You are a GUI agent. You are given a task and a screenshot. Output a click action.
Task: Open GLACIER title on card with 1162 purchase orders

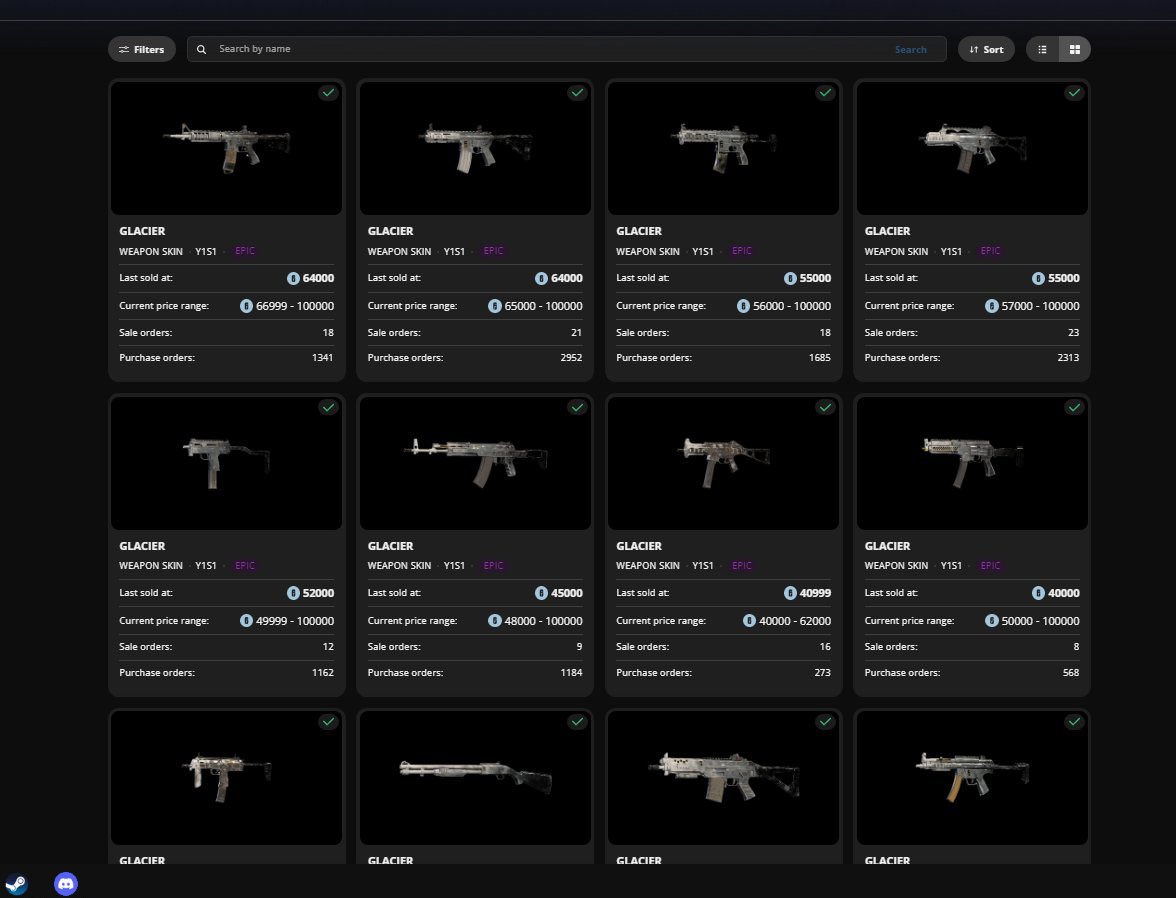[x=142, y=546]
